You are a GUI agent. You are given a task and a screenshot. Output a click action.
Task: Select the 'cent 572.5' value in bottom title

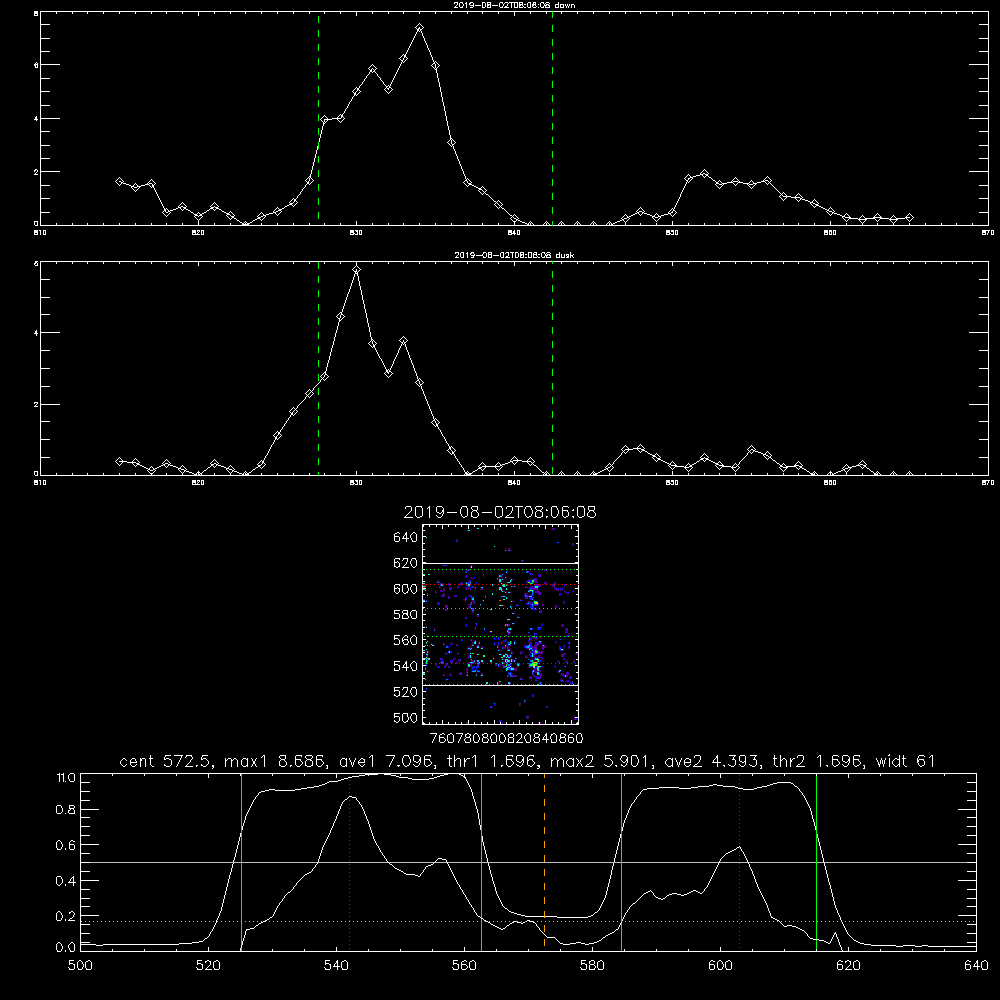coord(166,761)
